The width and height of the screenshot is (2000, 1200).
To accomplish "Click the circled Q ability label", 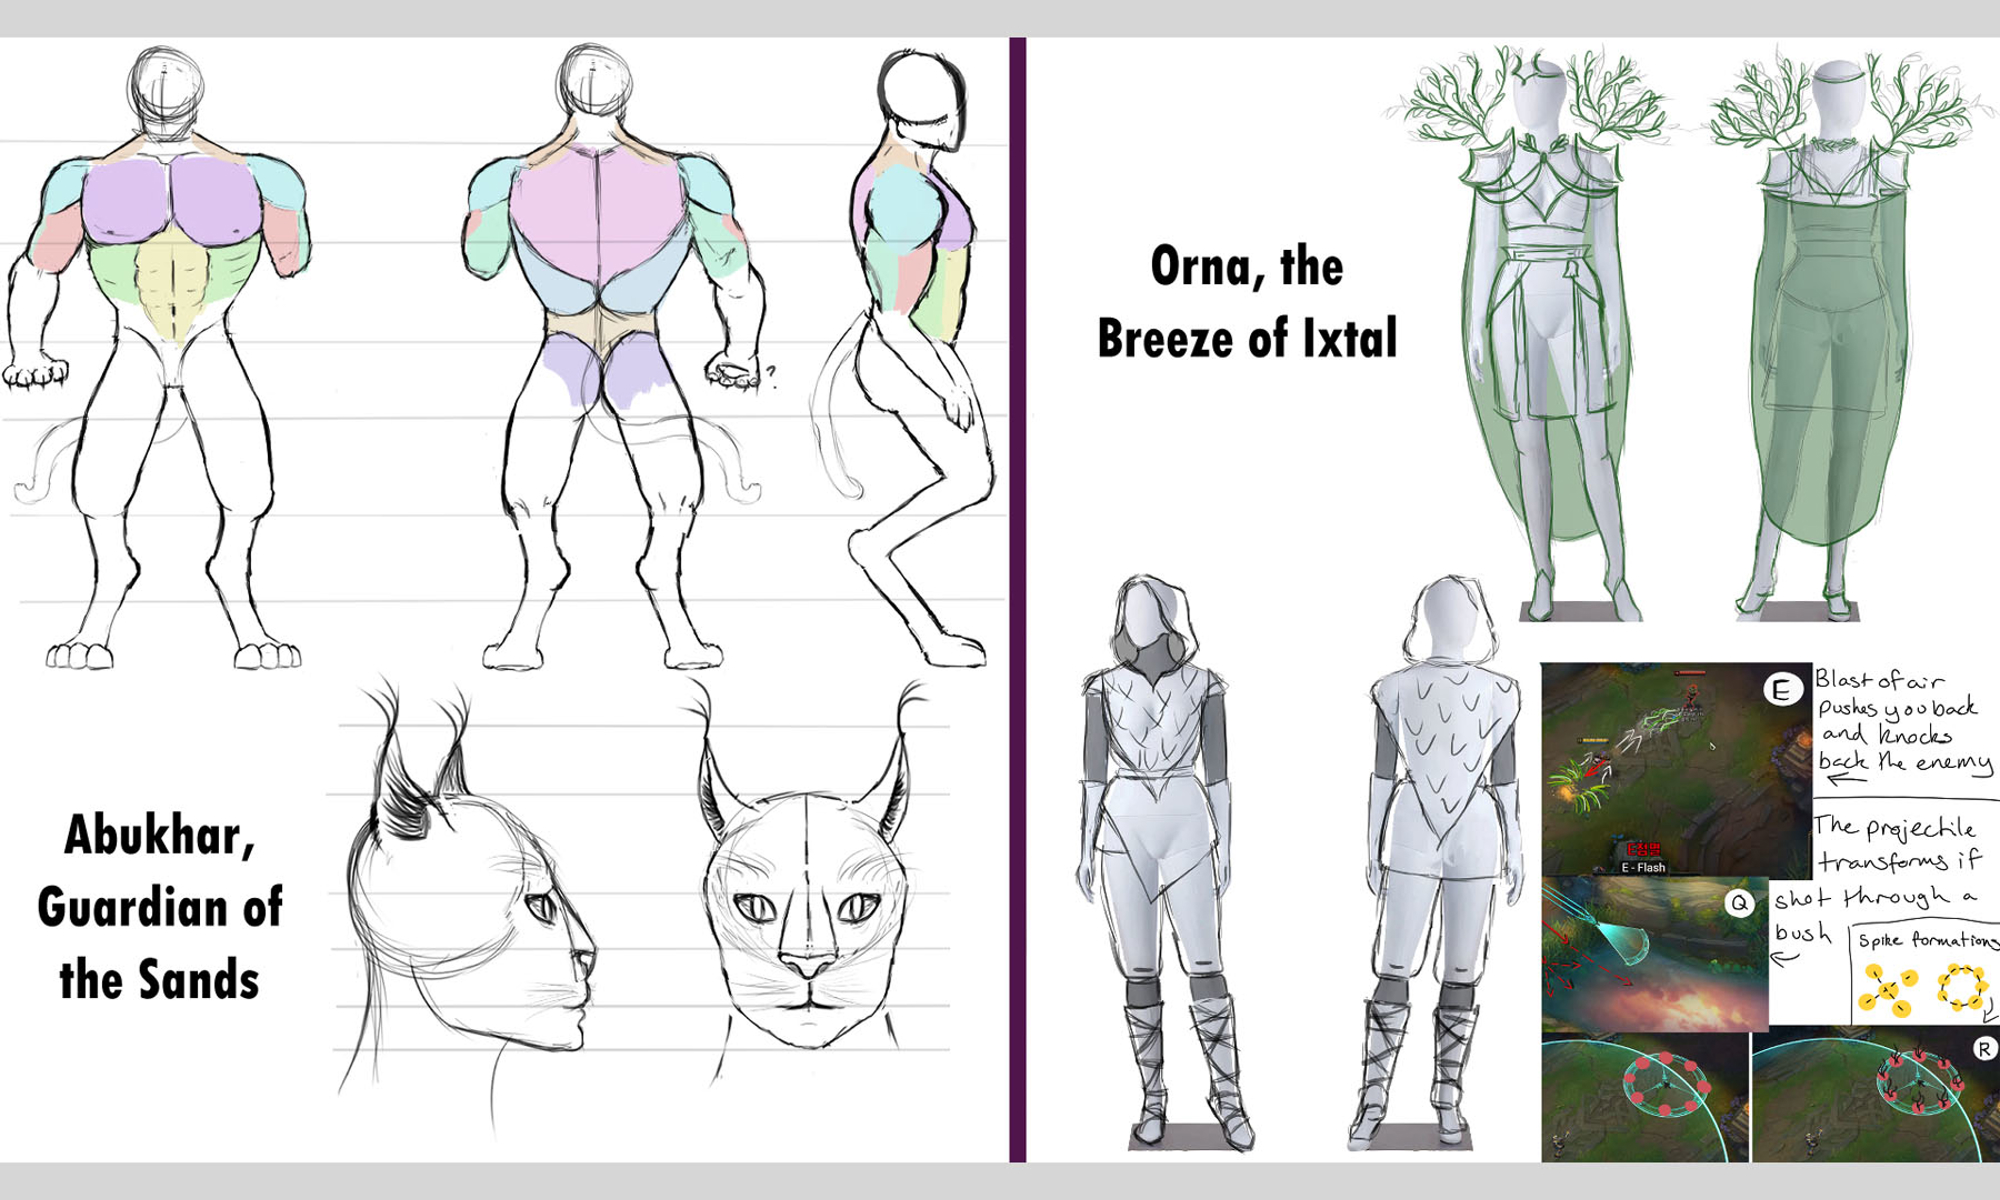I will 1739,904.
